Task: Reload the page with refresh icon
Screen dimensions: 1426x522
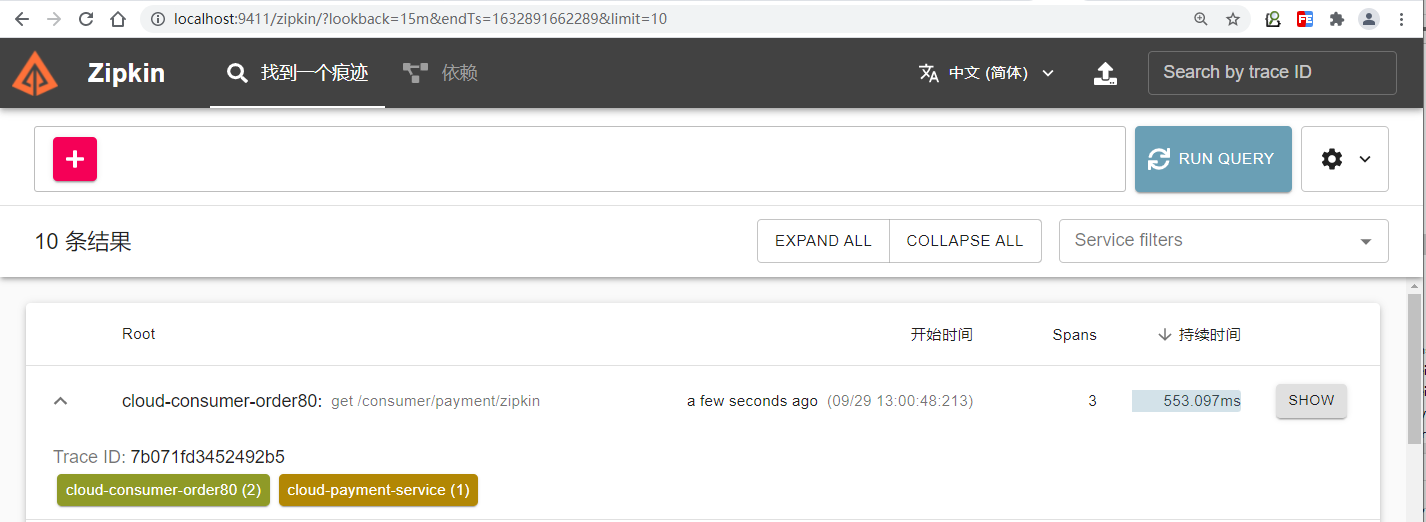Action: click(86, 19)
